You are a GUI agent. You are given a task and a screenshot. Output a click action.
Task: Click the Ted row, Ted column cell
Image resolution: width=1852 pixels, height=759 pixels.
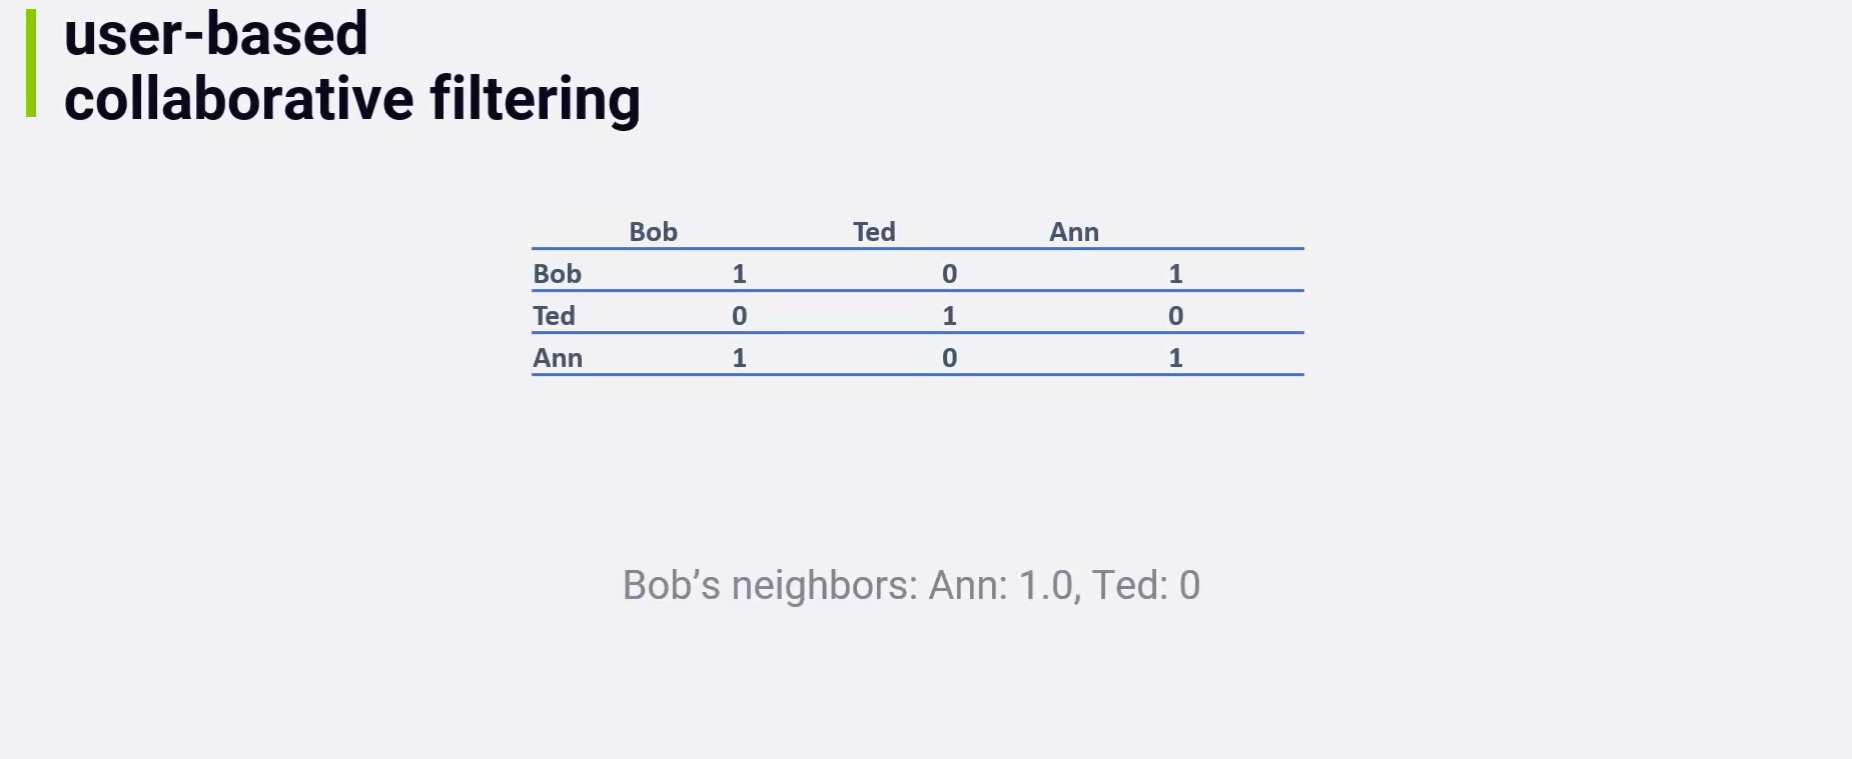pos(949,316)
